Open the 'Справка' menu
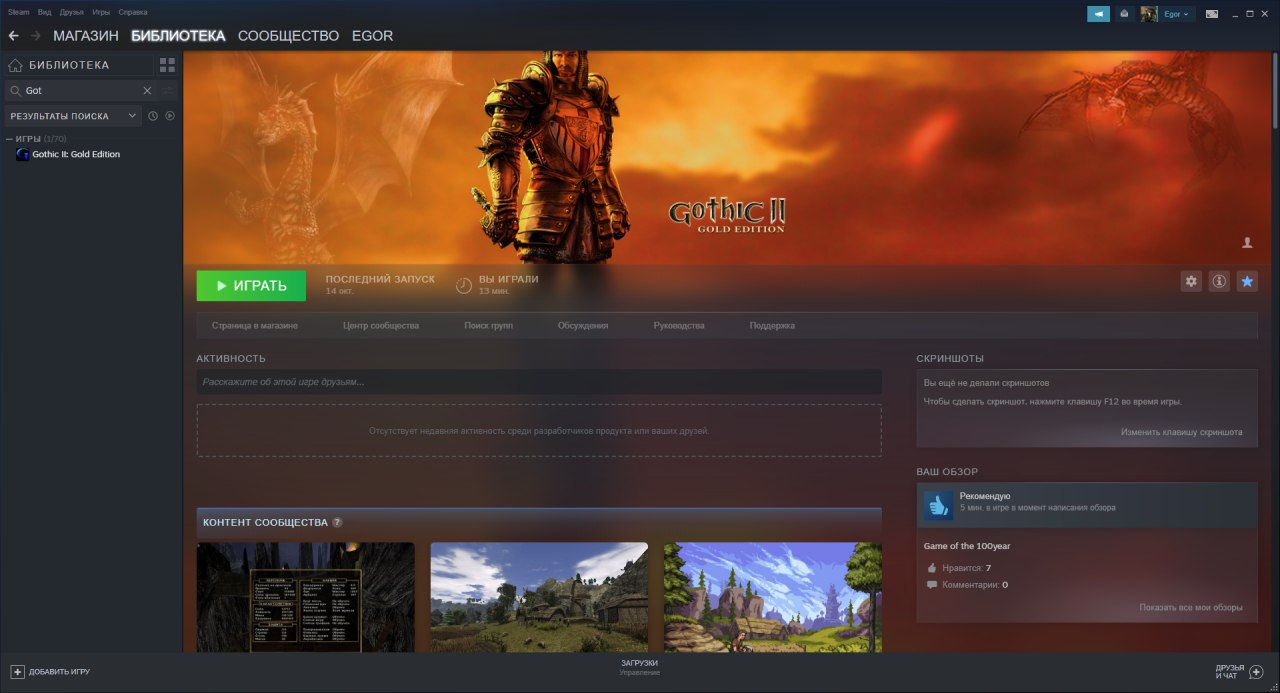This screenshot has width=1280, height=693. point(132,12)
